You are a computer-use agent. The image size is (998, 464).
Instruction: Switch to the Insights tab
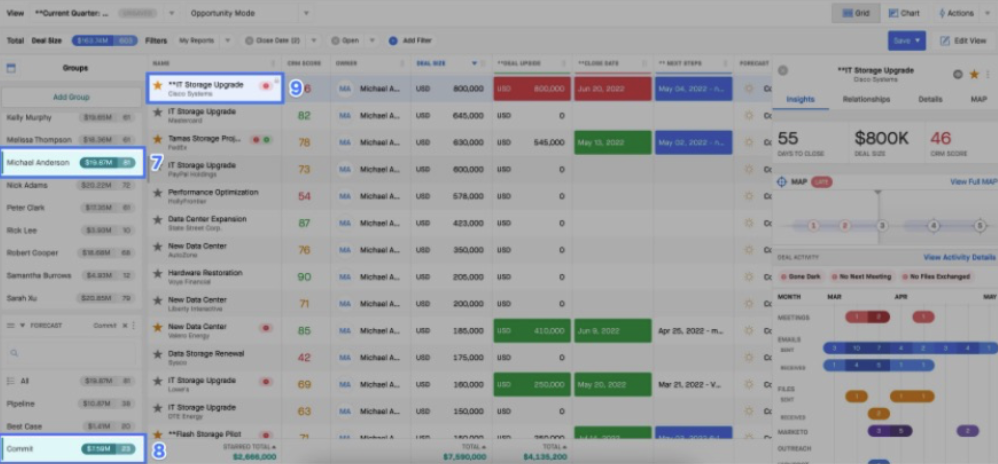pyautogui.click(x=800, y=99)
